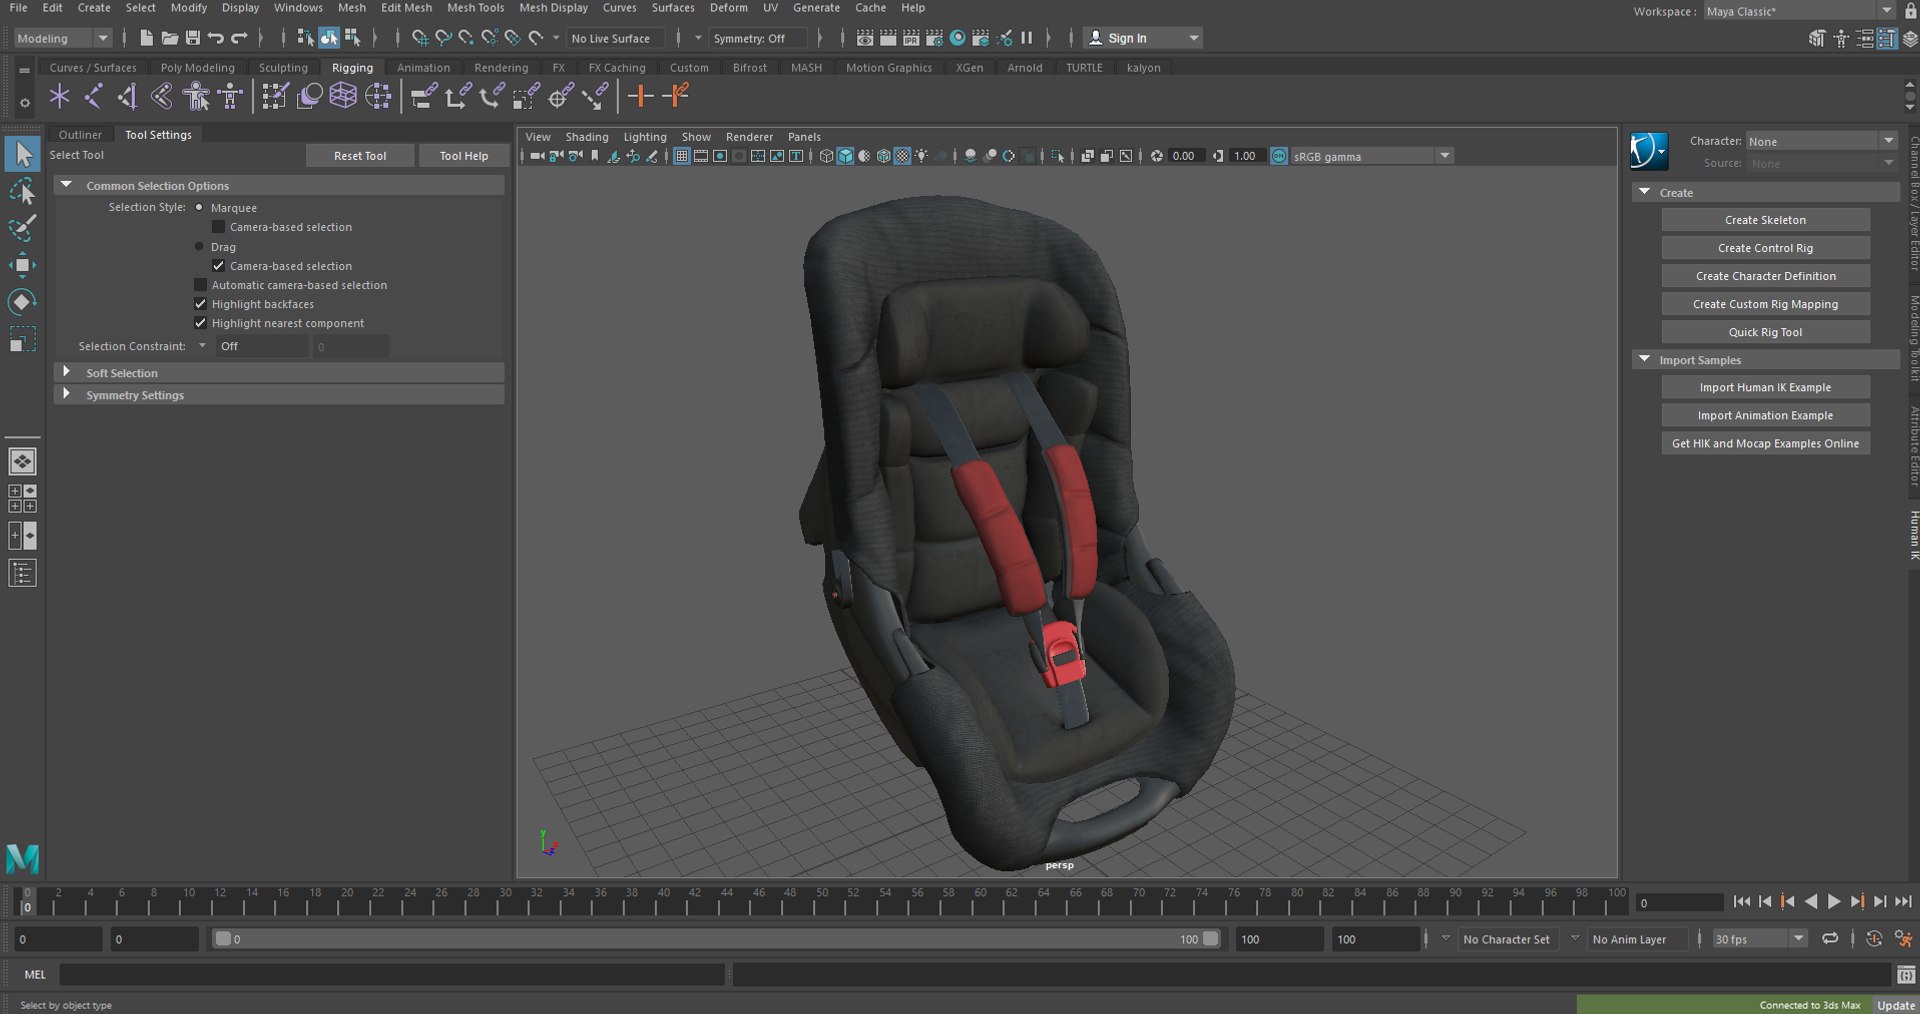Toggle the auto keyframe button

point(1874,939)
